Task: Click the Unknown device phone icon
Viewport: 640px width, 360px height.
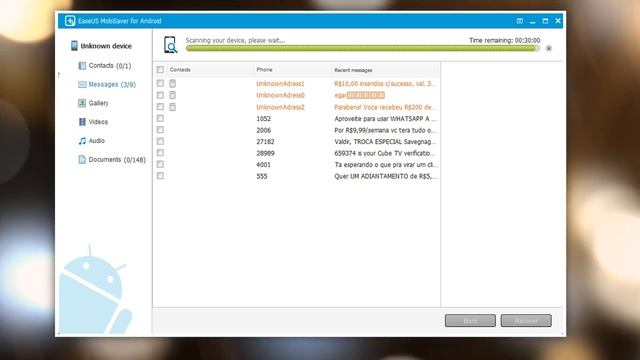Action: [x=74, y=46]
